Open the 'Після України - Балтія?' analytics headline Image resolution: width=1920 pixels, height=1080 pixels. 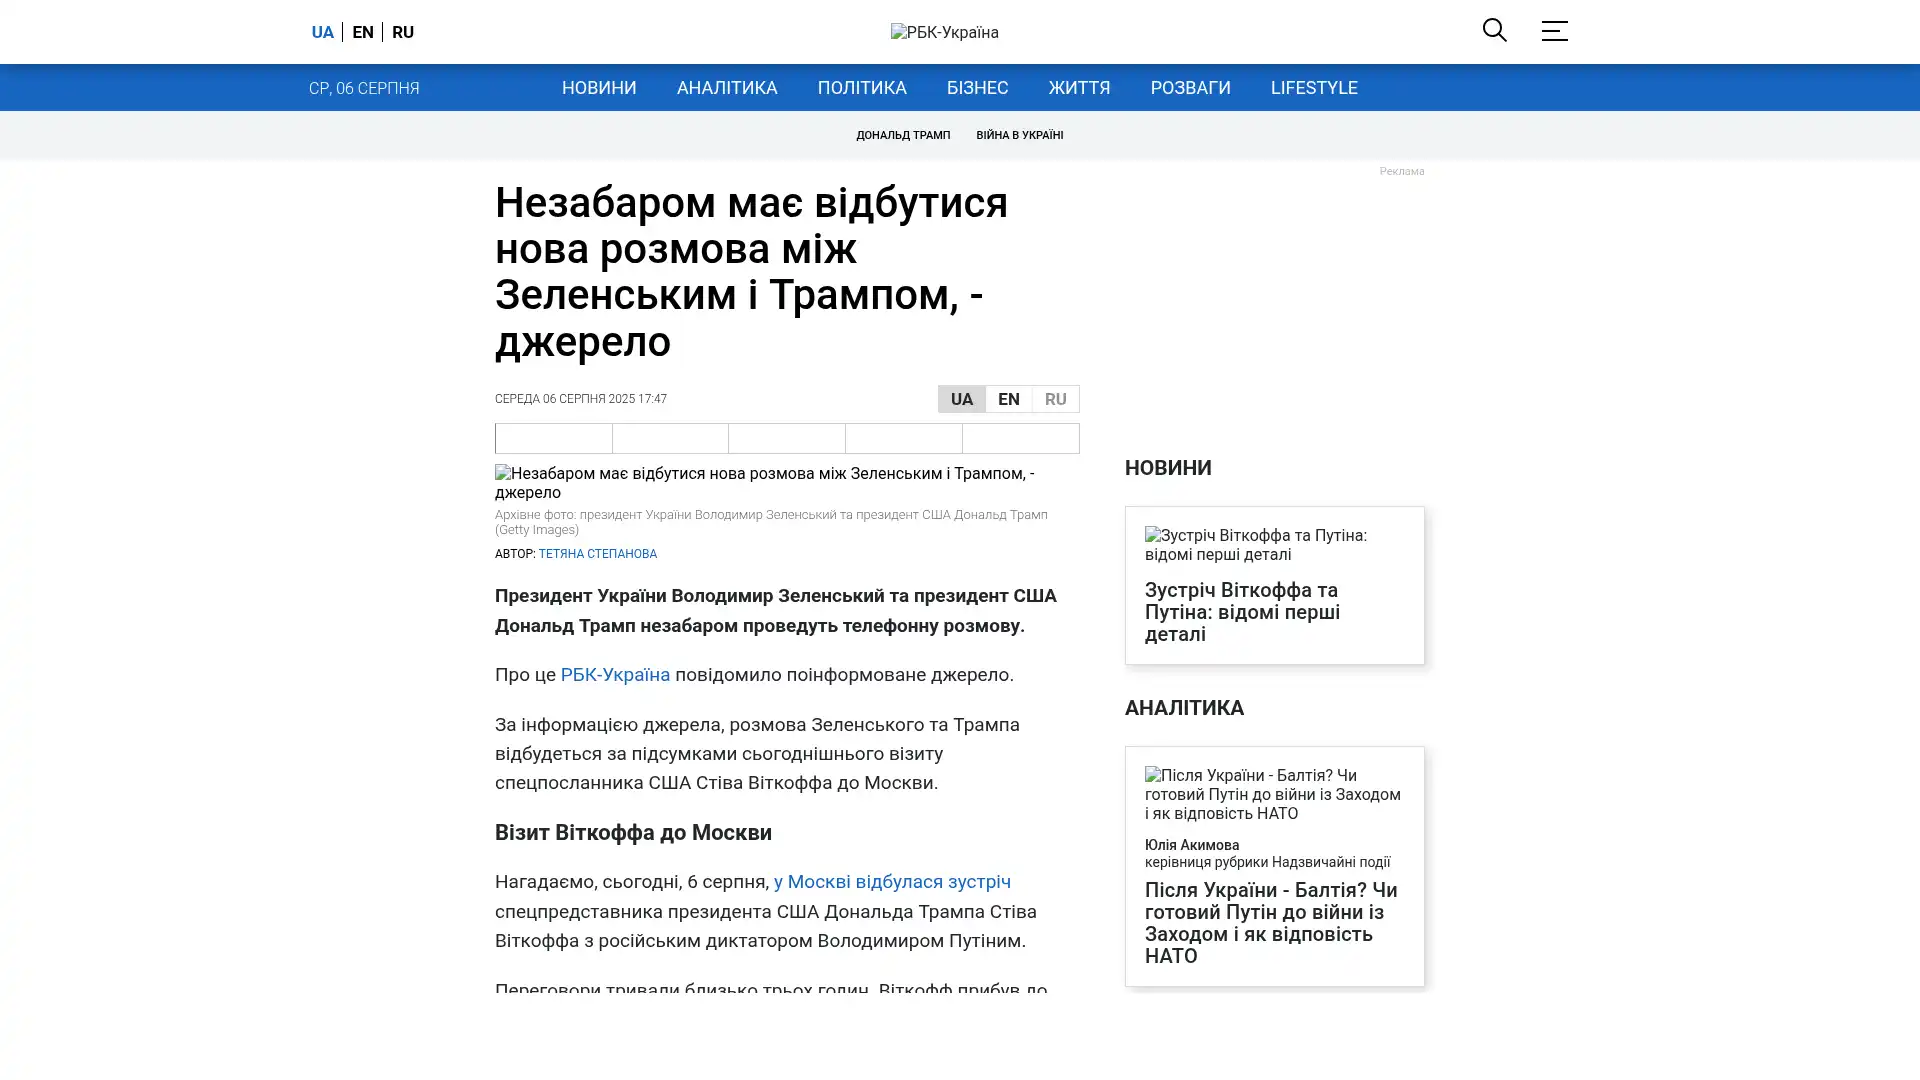point(1270,922)
